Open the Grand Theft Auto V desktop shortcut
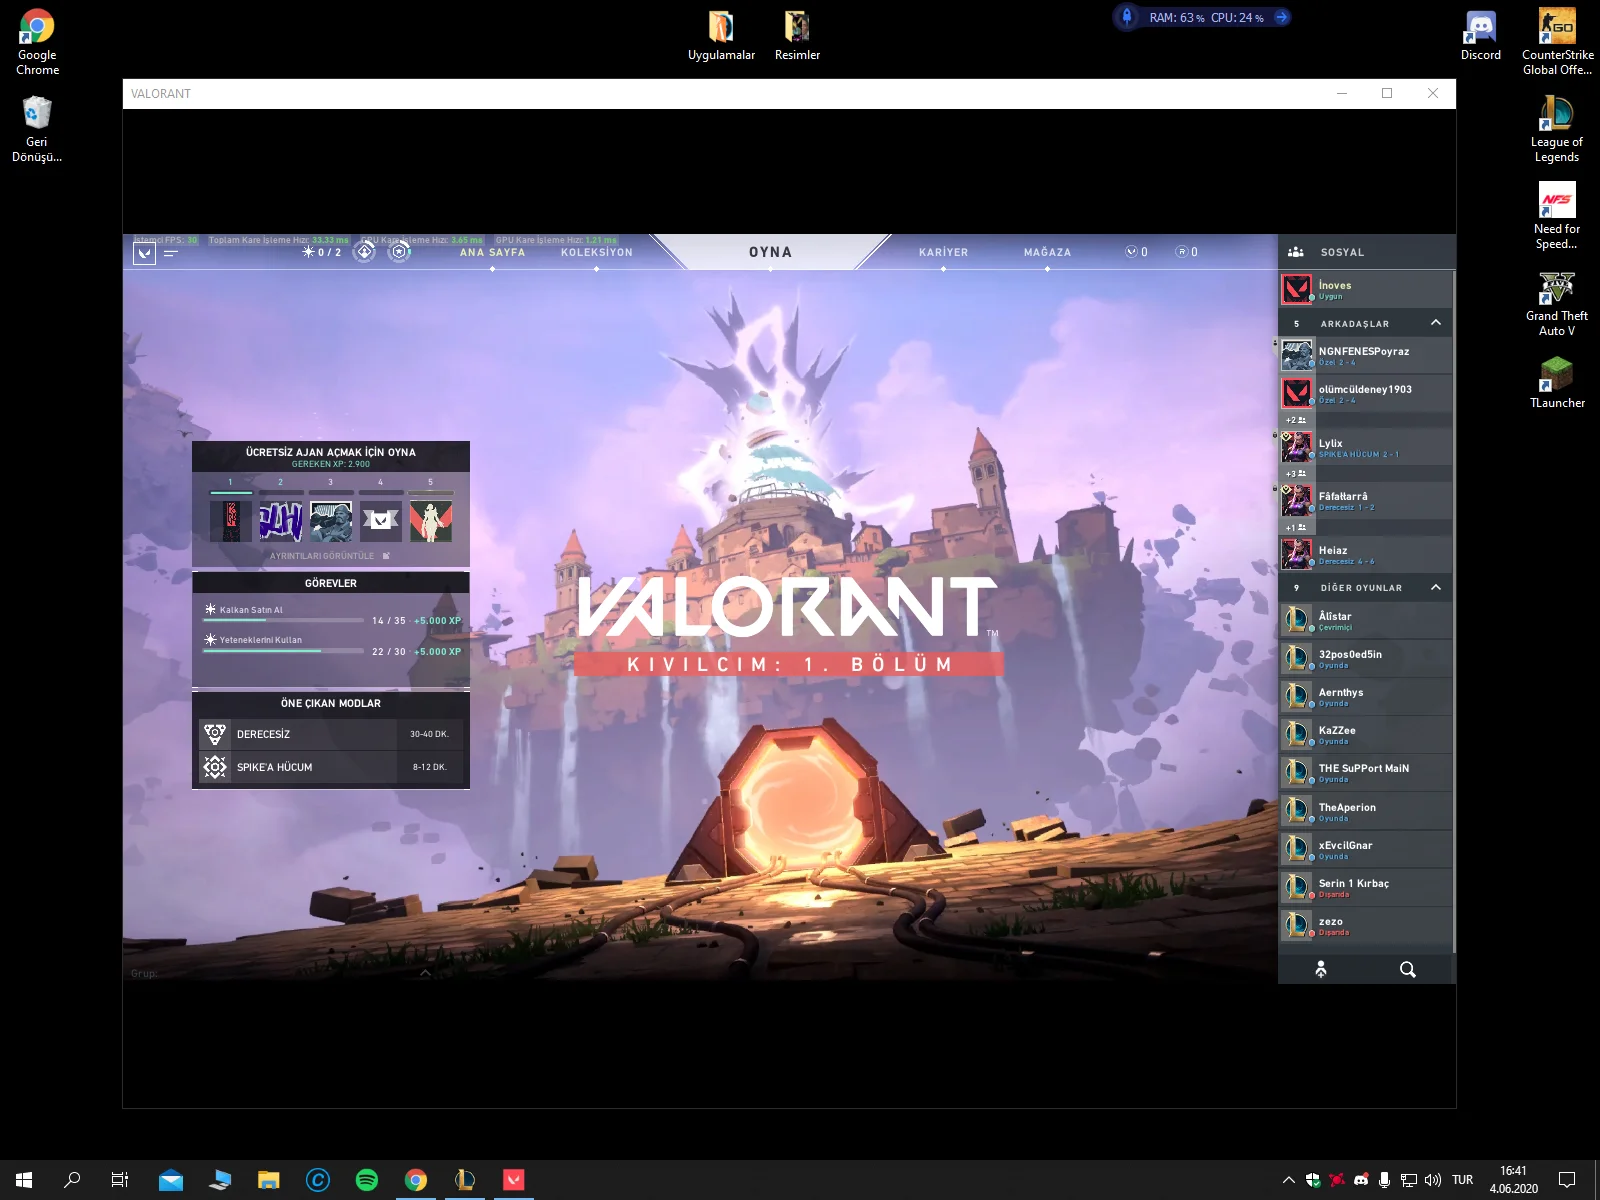Screen dimensions: 1600x1200 [1557, 303]
